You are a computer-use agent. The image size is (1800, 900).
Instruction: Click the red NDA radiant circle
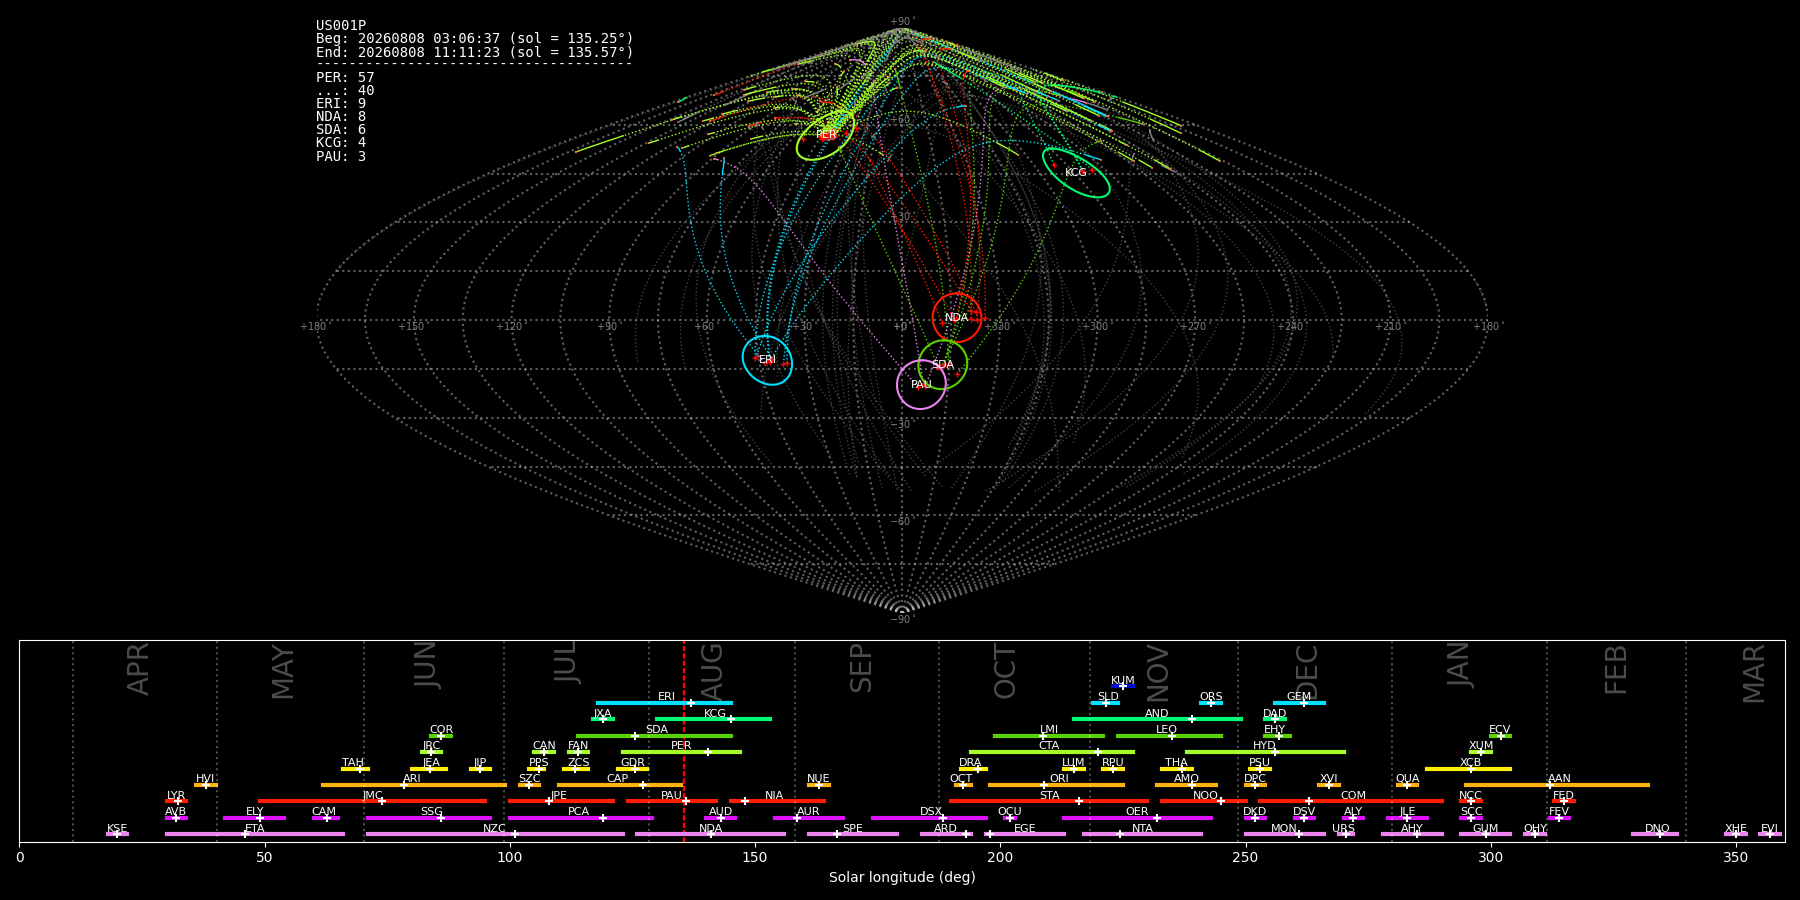pos(957,318)
